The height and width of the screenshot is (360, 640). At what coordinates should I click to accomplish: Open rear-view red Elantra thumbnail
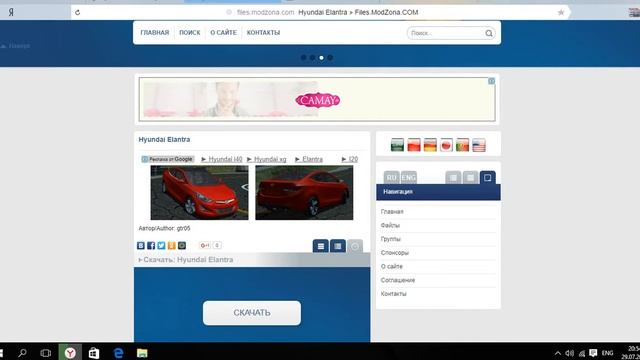[x=304, y=193]
